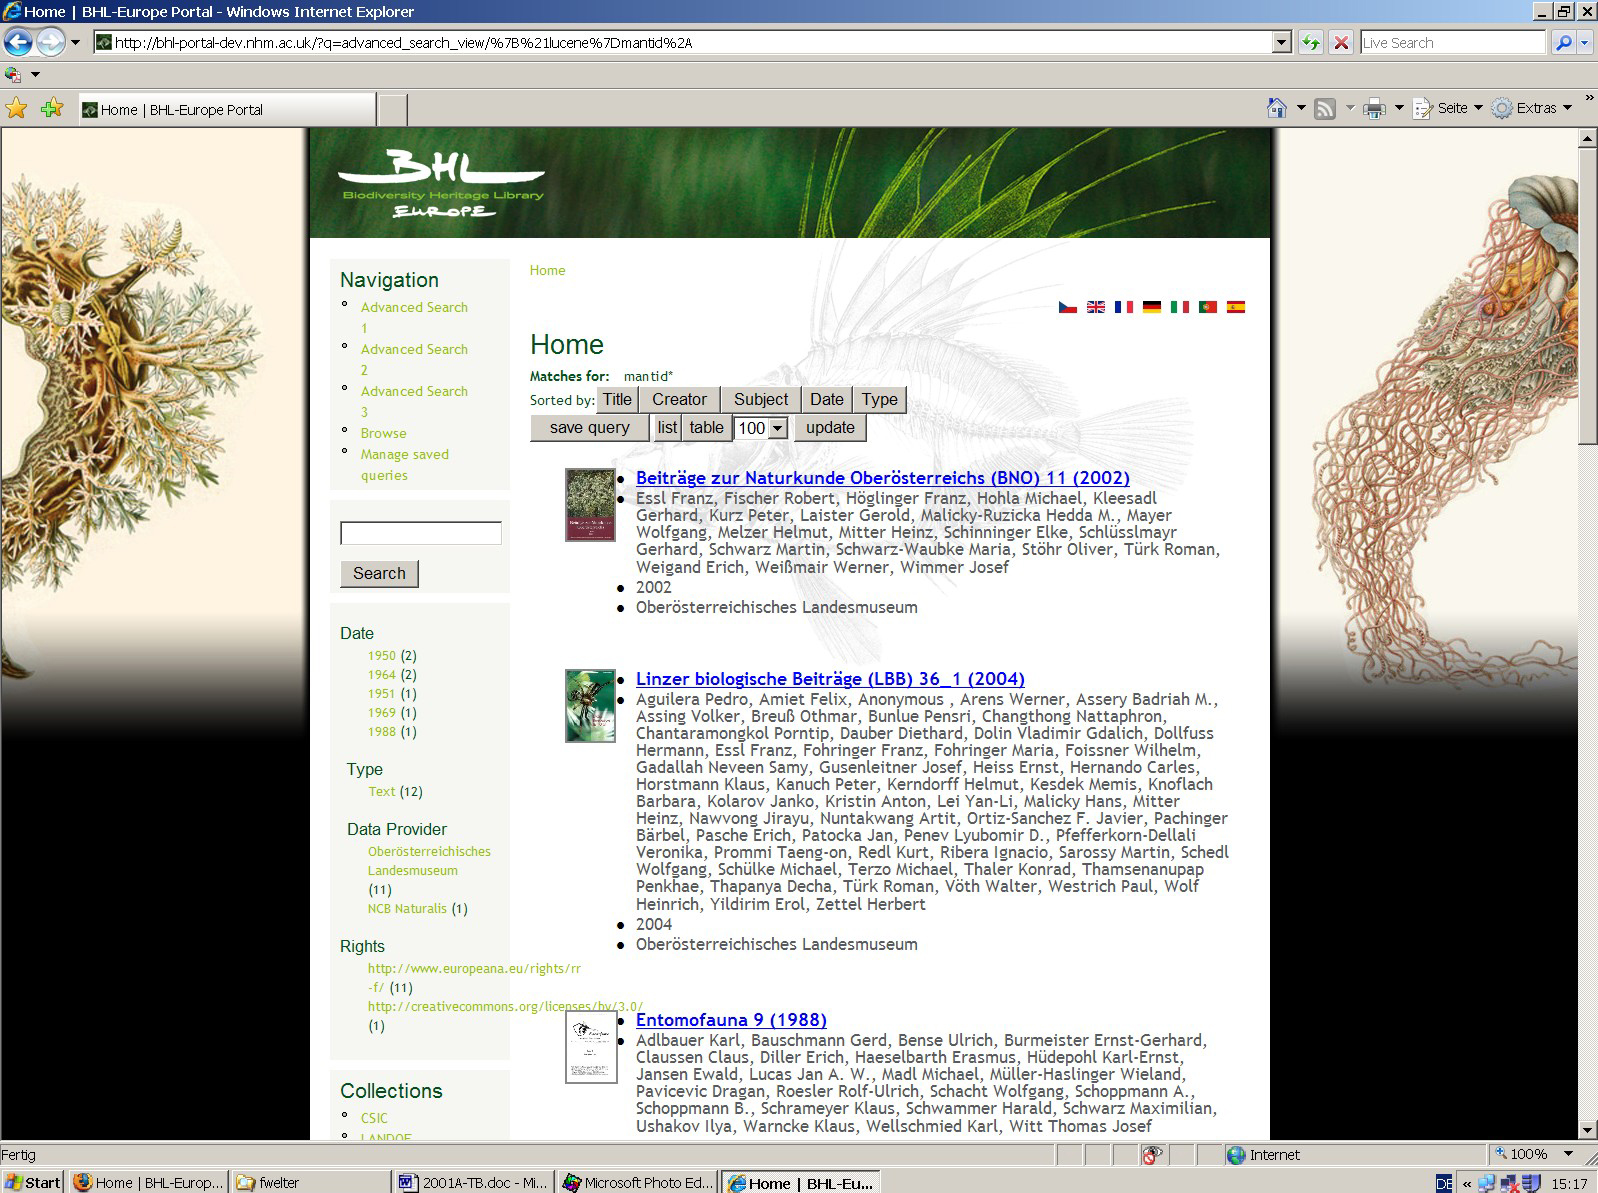The image size is (1598, 1193).
Task: Open Linzer biologische Beiträge (LBB) 36_1 link
Action: pyautogui.click(x=830, y=679)
